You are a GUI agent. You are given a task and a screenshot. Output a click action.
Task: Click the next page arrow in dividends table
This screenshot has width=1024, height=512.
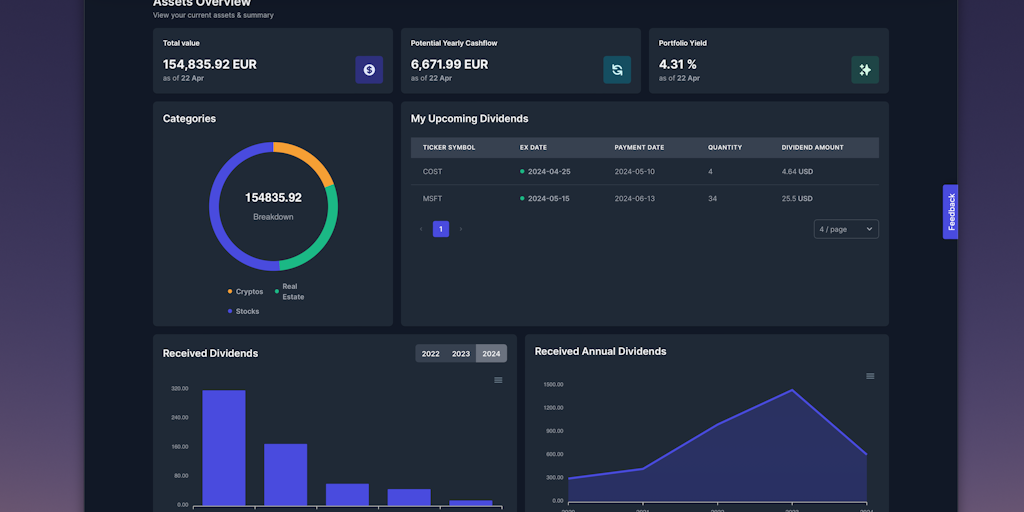(x=460, y=229)
